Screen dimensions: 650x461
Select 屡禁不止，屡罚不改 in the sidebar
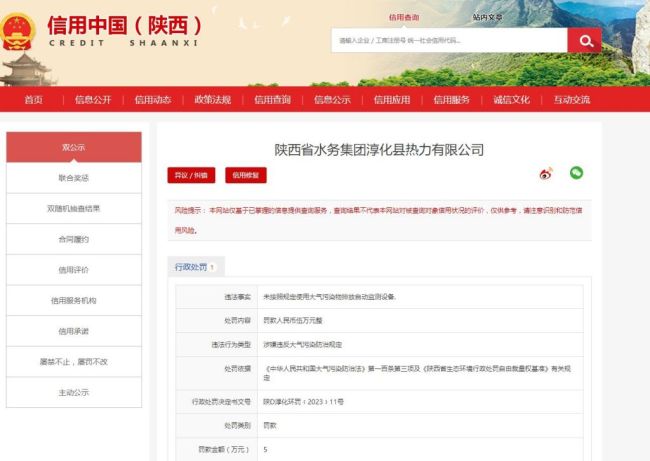click(74, 362)
